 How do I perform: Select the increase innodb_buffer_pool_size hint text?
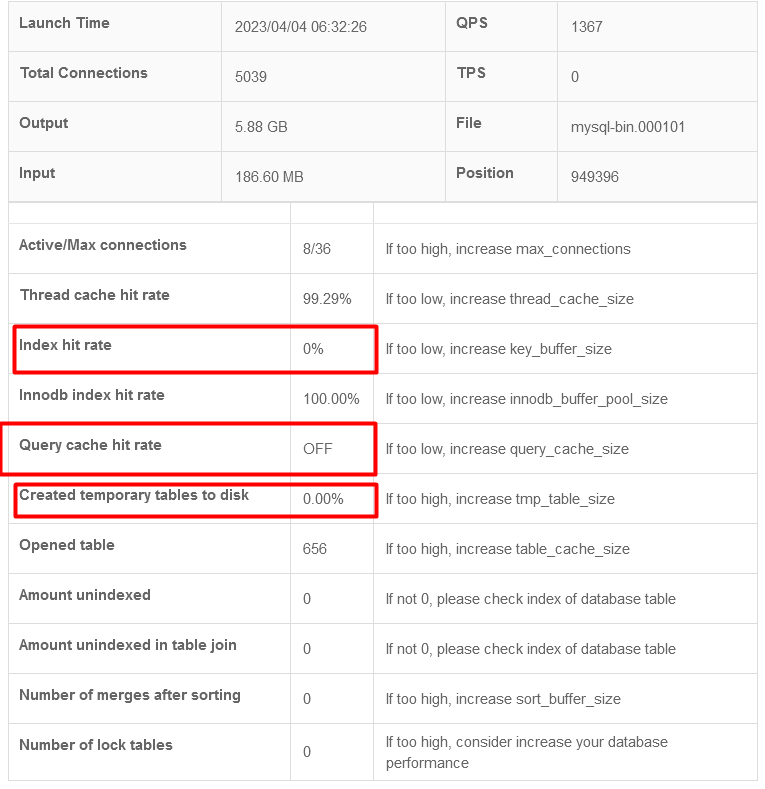(526, 399)
